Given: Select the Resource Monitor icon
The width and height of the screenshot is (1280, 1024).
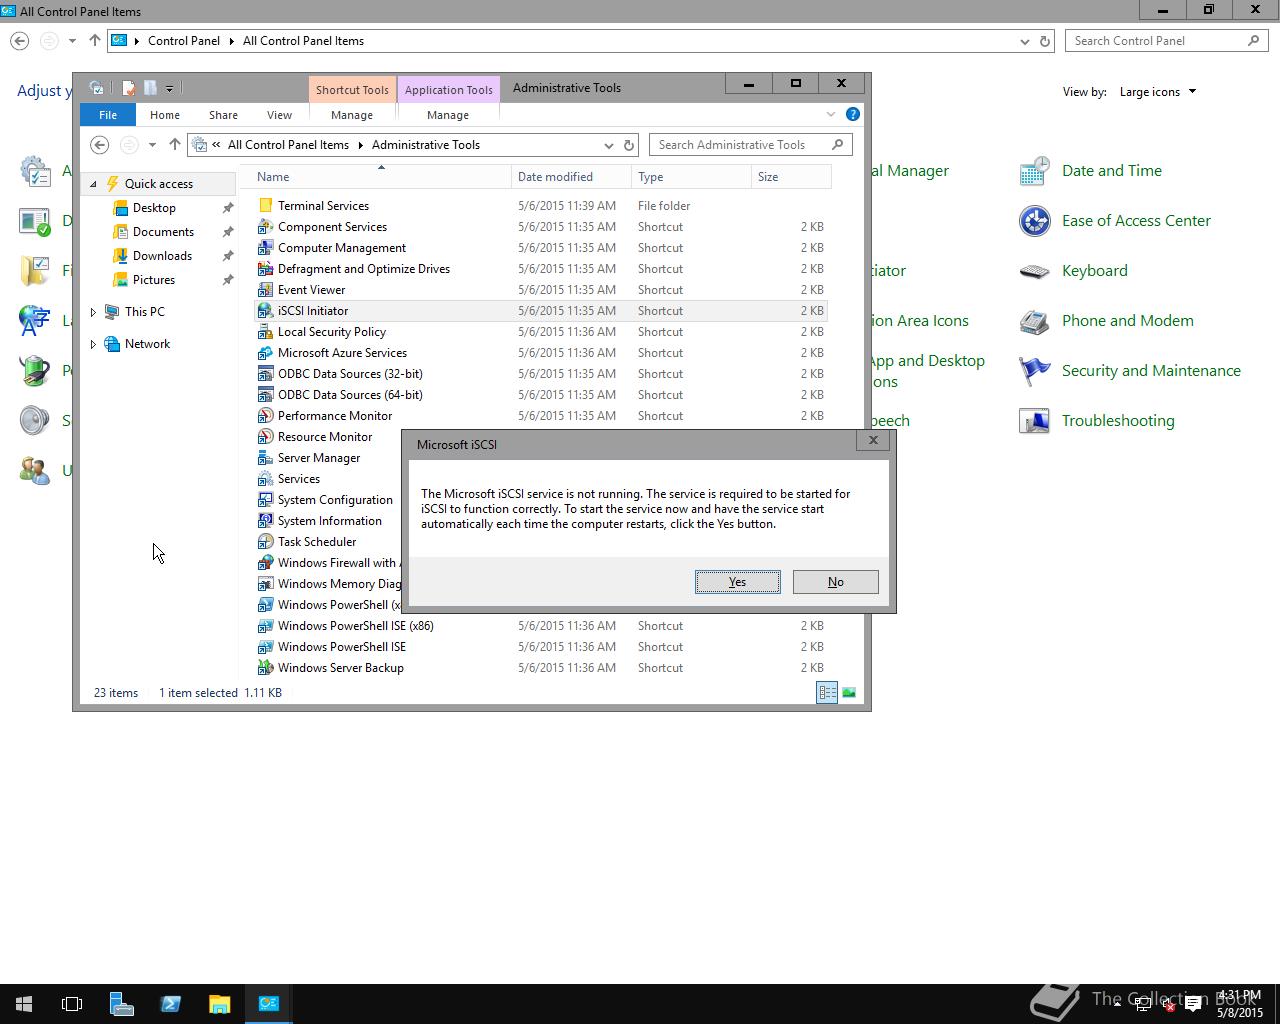Looking at the screenshot, I should pos(265,437).
